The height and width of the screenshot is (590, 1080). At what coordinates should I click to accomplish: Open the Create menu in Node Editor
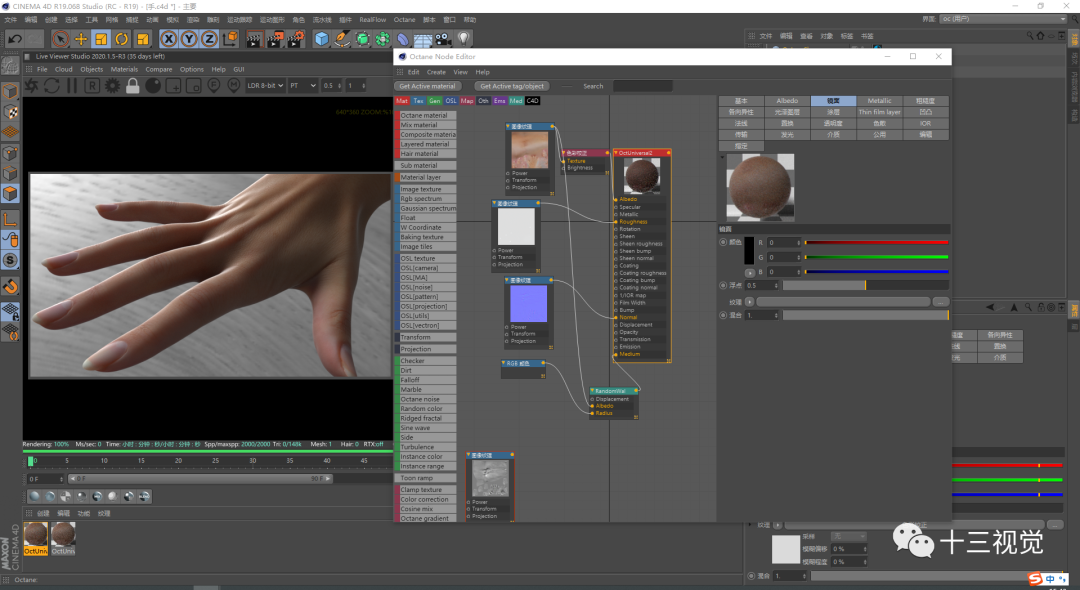coord(436,72)
